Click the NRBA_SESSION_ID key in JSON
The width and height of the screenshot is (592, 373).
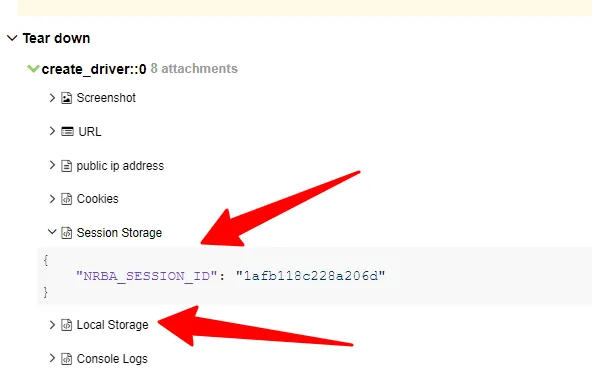click(147, 276)
